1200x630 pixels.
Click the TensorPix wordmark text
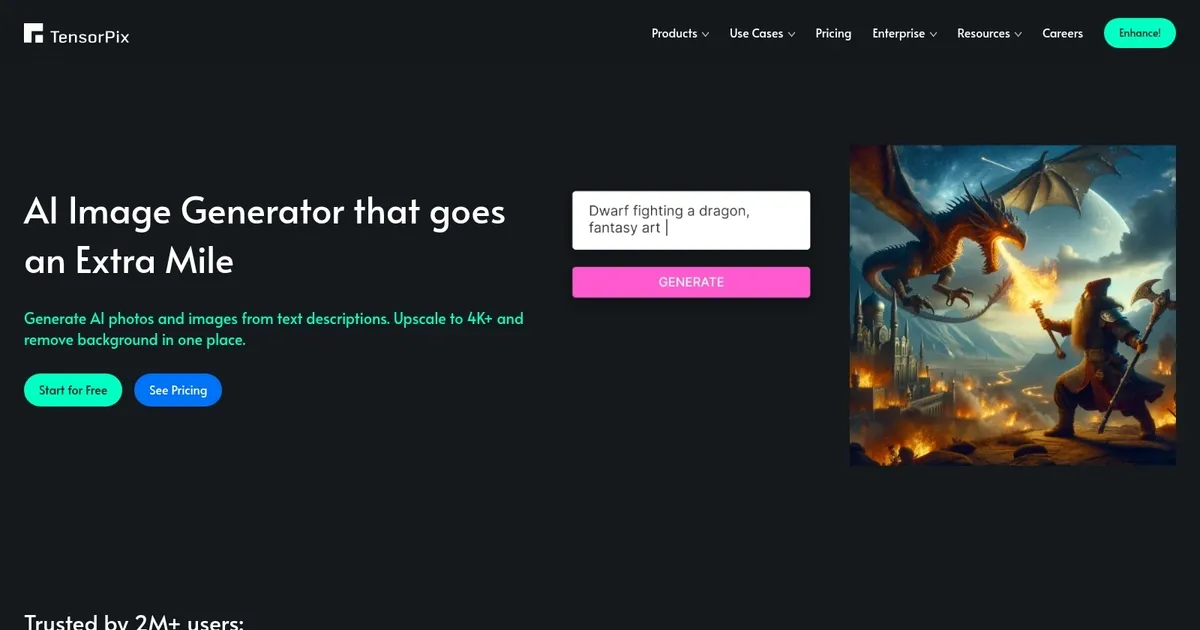tap(90, 37)
